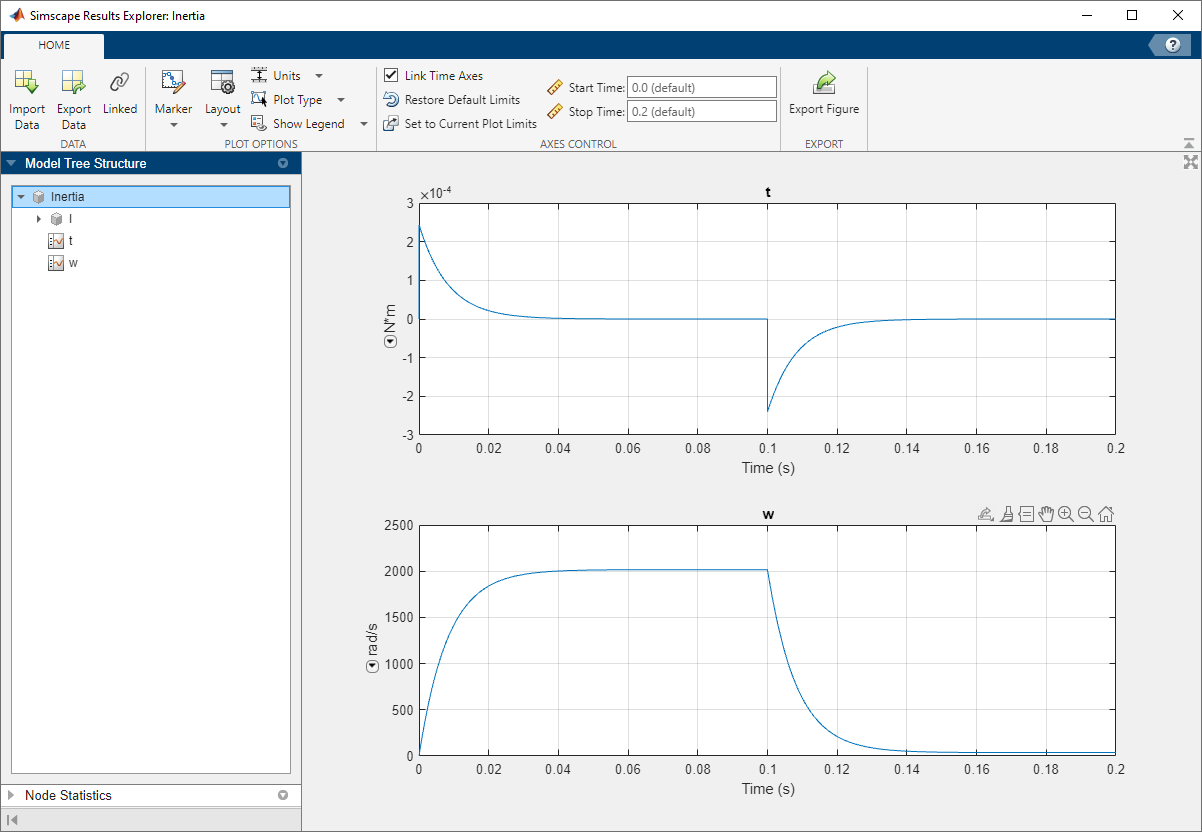Restore plot view with home icon
1202x832 pixels.
coord(1106,514)
